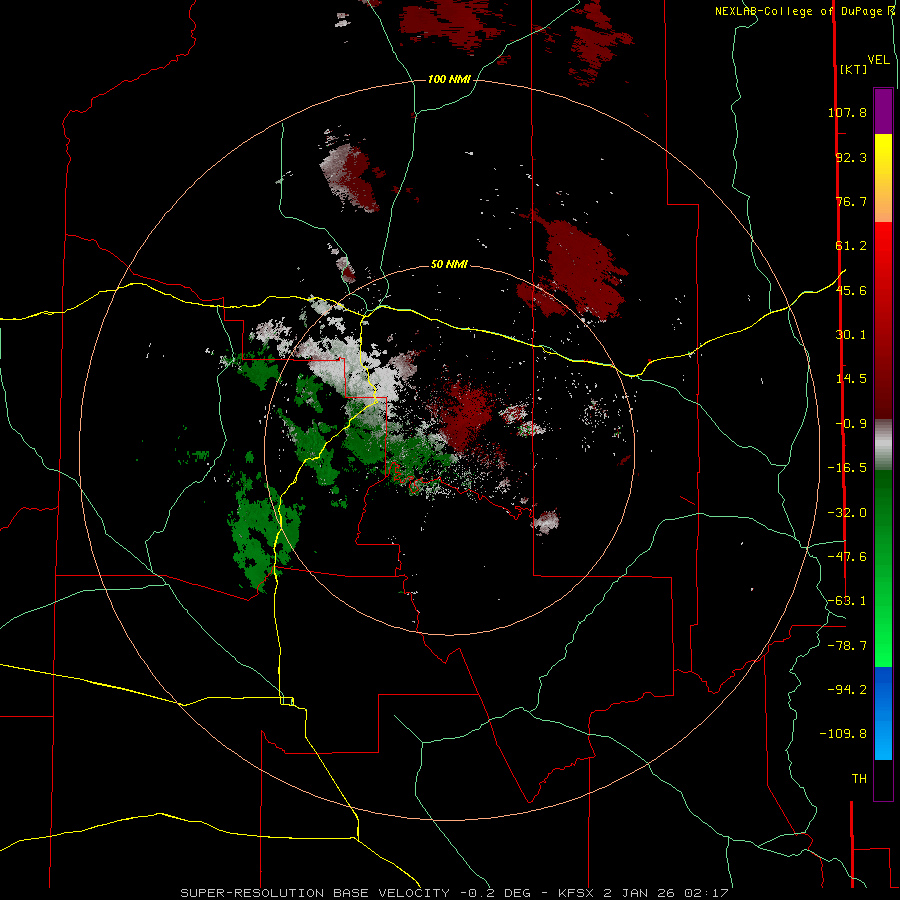
Task: Select the yellow-orange segment of the color bar
Action: click(883, 178)
